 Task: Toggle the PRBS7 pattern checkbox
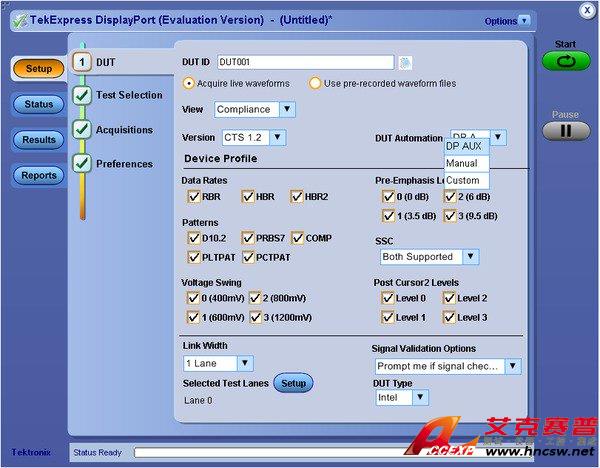(x=247, y=239)
